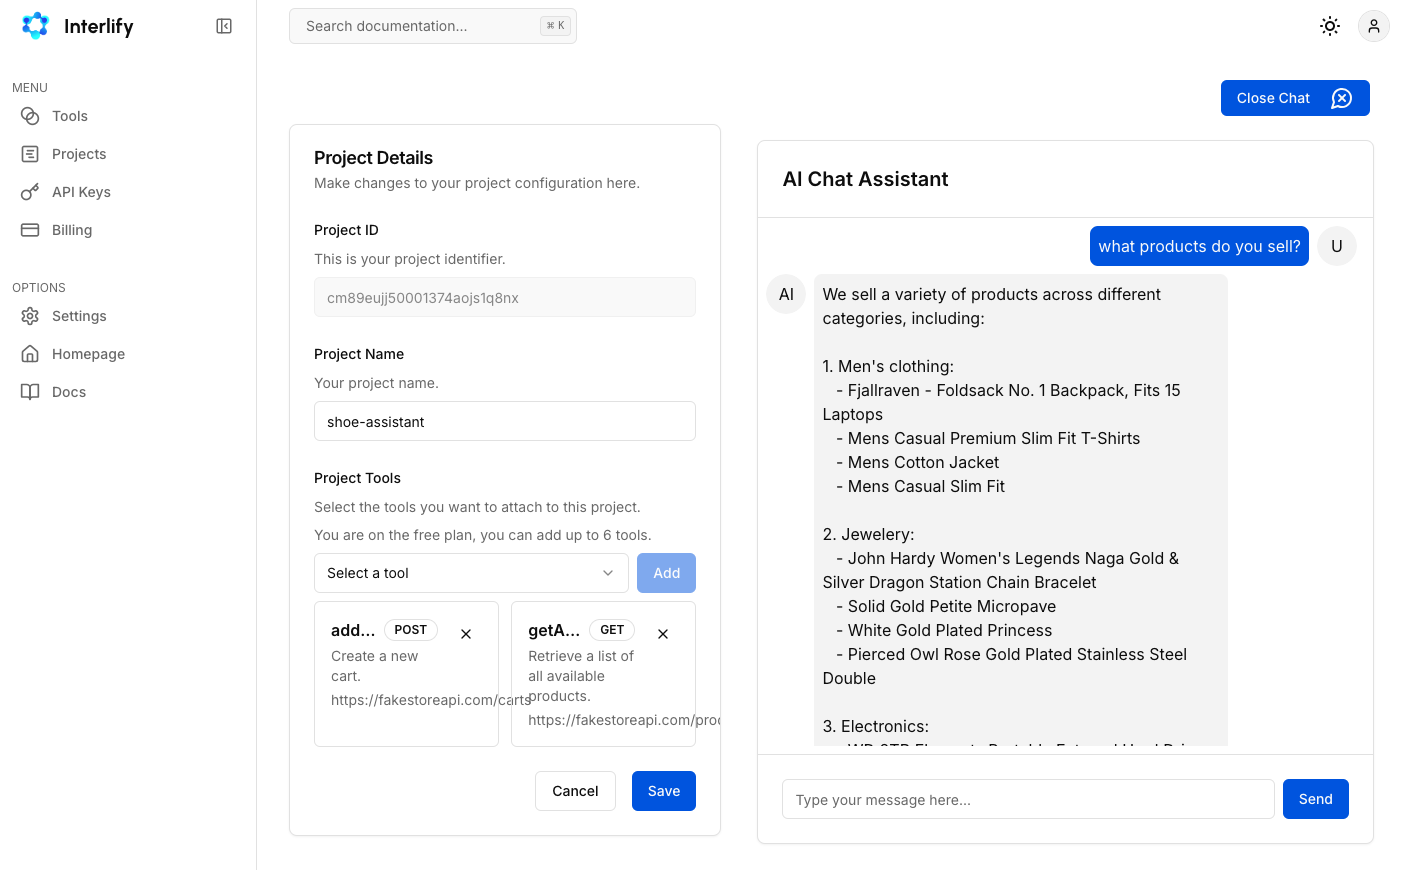Save the project details
This screenshot has width=1422, height=870.
(x=663, y=791)
